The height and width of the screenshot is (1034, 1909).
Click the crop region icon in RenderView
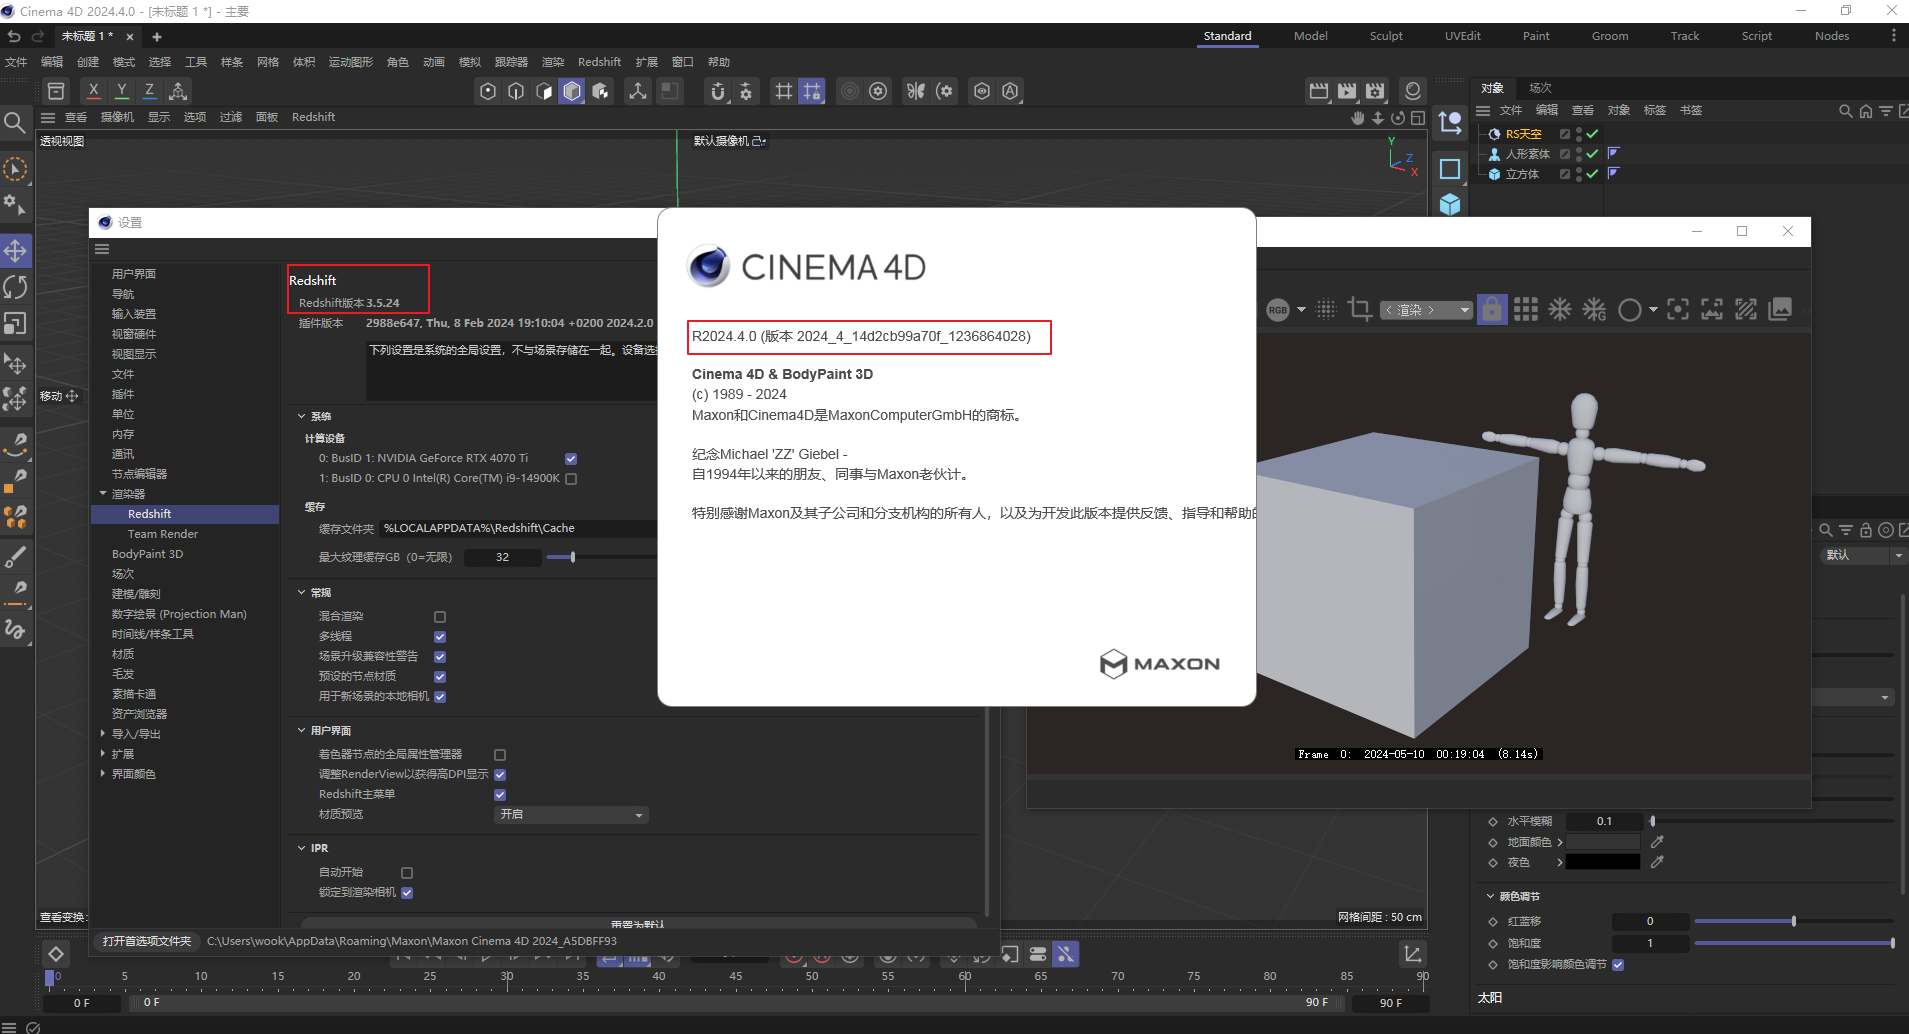click(x=1359, y=310)
